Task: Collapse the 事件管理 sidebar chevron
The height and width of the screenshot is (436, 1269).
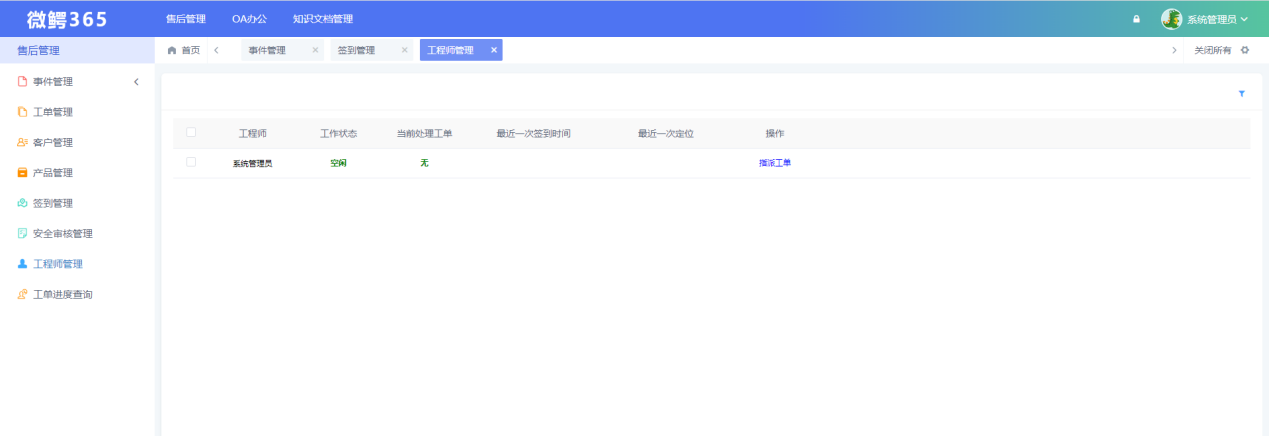Action: [136, 82]
